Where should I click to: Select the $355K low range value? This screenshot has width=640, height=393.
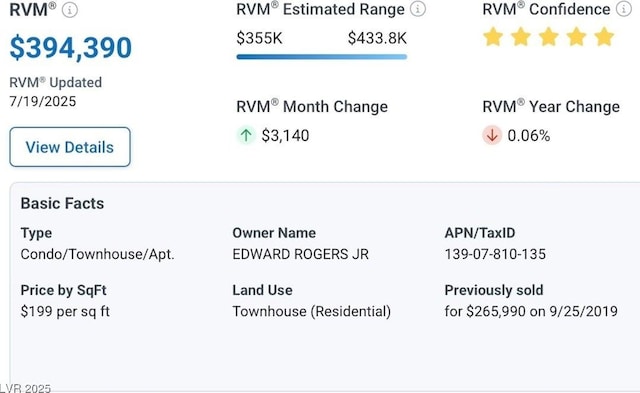click(x=259, y=38)
